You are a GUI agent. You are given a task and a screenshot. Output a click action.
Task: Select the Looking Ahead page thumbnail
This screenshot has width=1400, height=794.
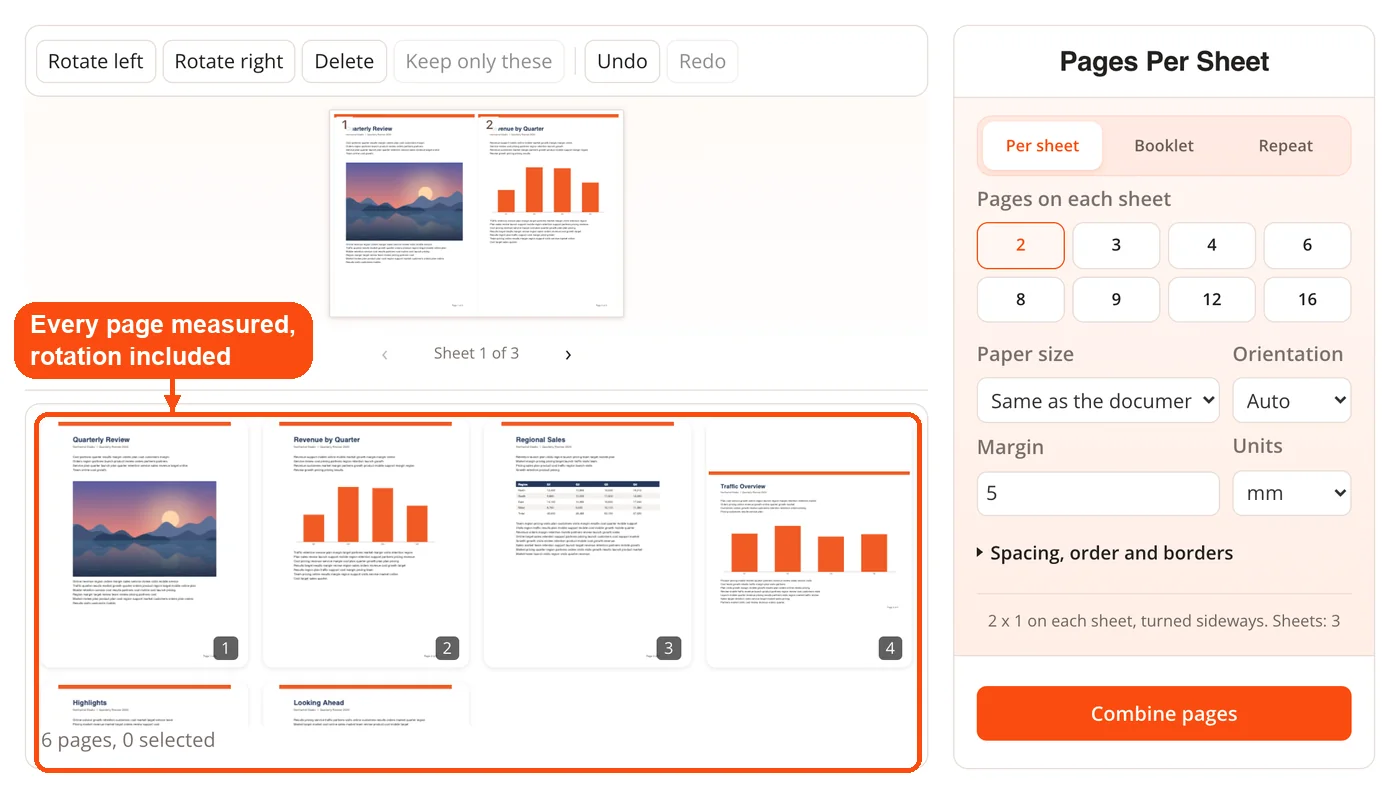(365, 705)
